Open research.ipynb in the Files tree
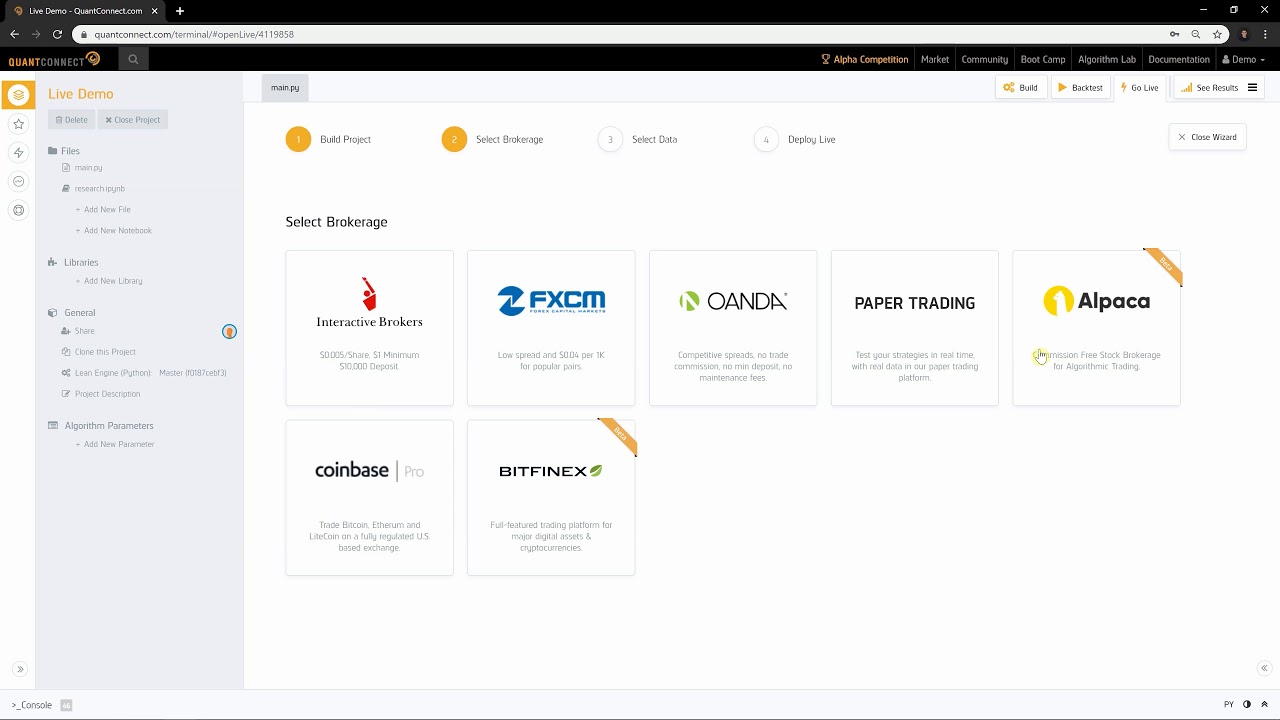 point(93,189)
